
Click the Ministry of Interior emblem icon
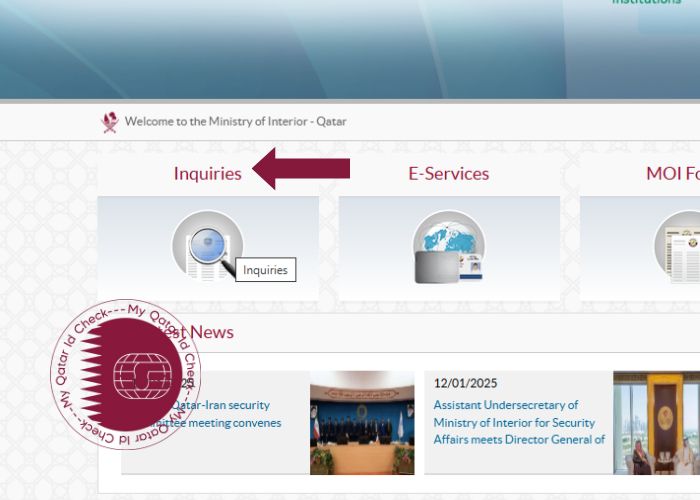click(110, 122)
